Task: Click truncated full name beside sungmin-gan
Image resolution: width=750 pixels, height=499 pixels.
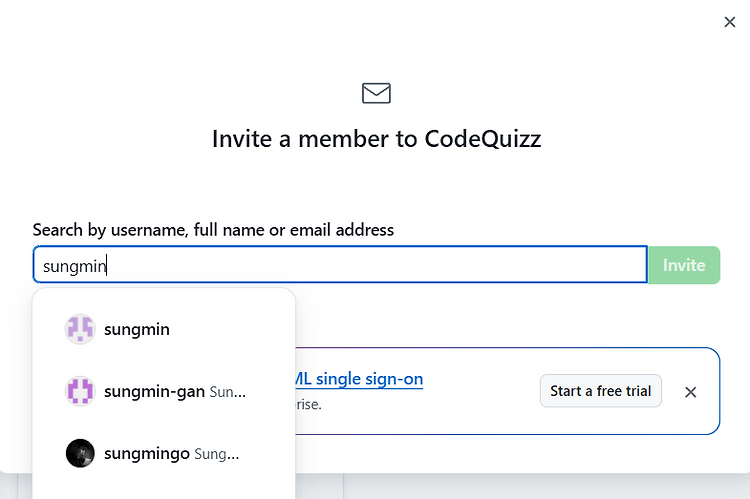Action: click(228, 392)
